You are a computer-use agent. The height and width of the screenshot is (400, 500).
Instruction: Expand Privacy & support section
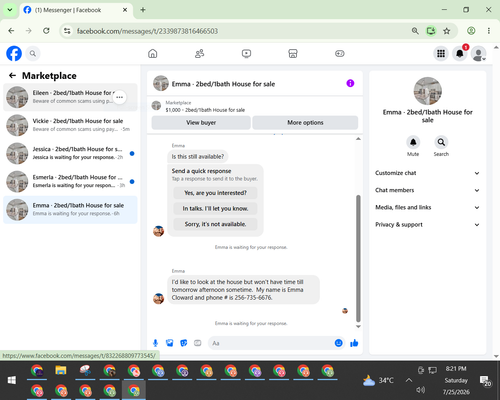coord(427,225)
